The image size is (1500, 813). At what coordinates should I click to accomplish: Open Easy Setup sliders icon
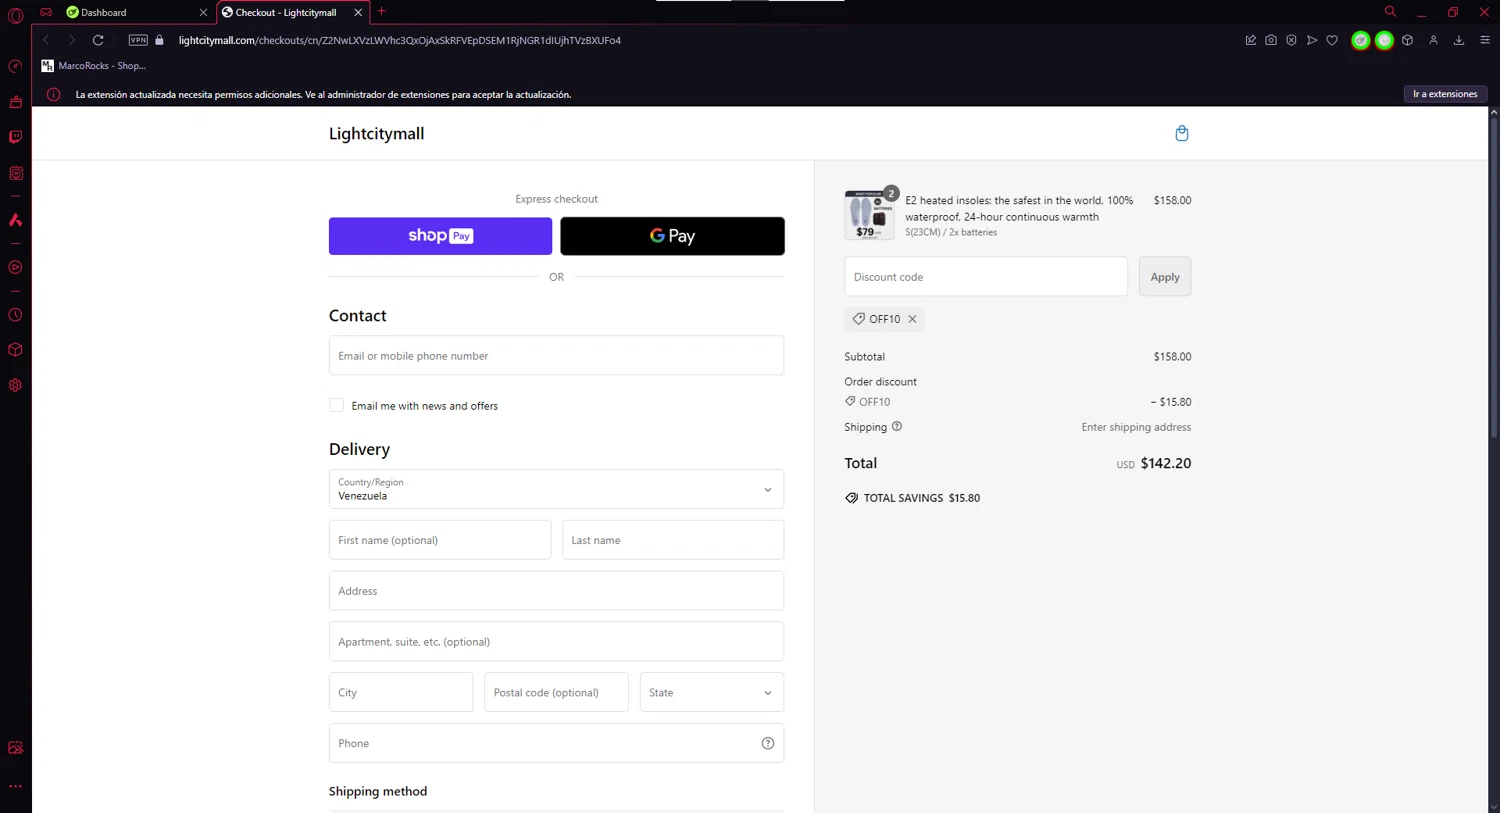(x=1485, y=40)
